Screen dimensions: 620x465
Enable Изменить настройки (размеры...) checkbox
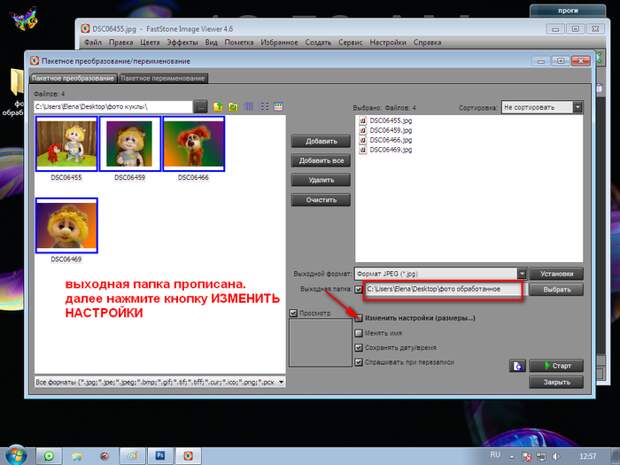point(358,318)
